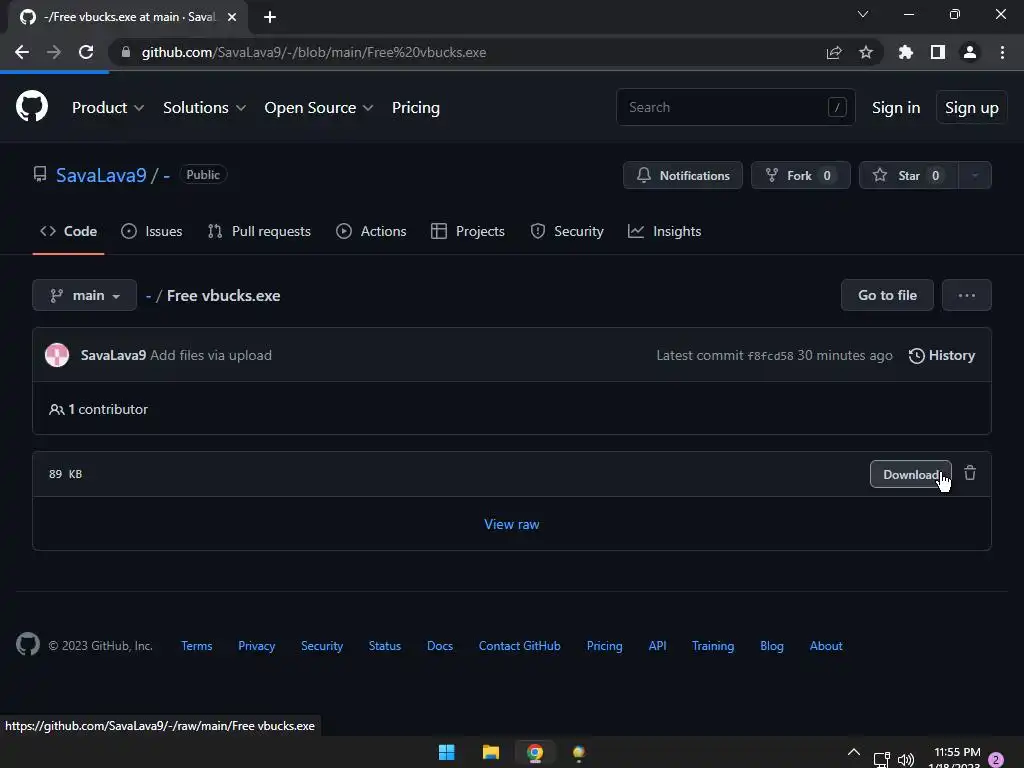This screenshot has height=768, width=1024.
Task: Open the Training footer link
Action: [x=712, y=645]
